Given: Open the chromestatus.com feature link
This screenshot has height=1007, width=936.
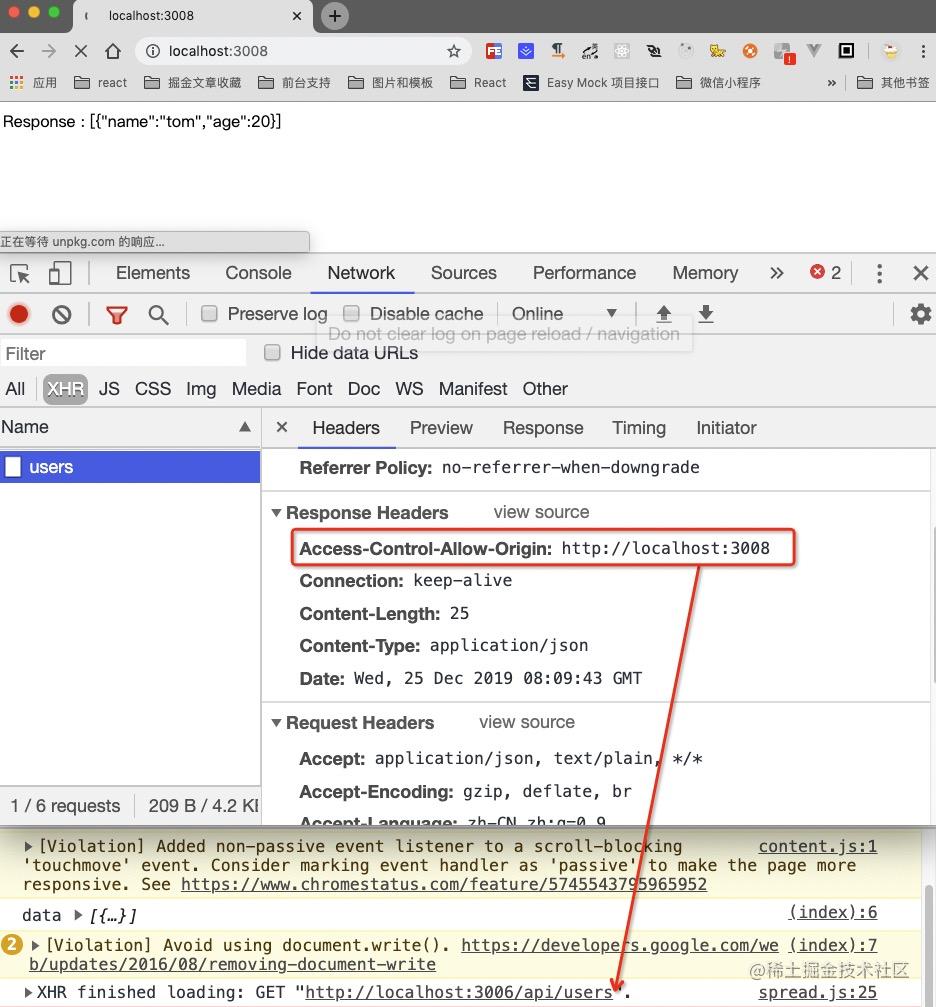Looking at the screenshot, I should tap(444, 884).
